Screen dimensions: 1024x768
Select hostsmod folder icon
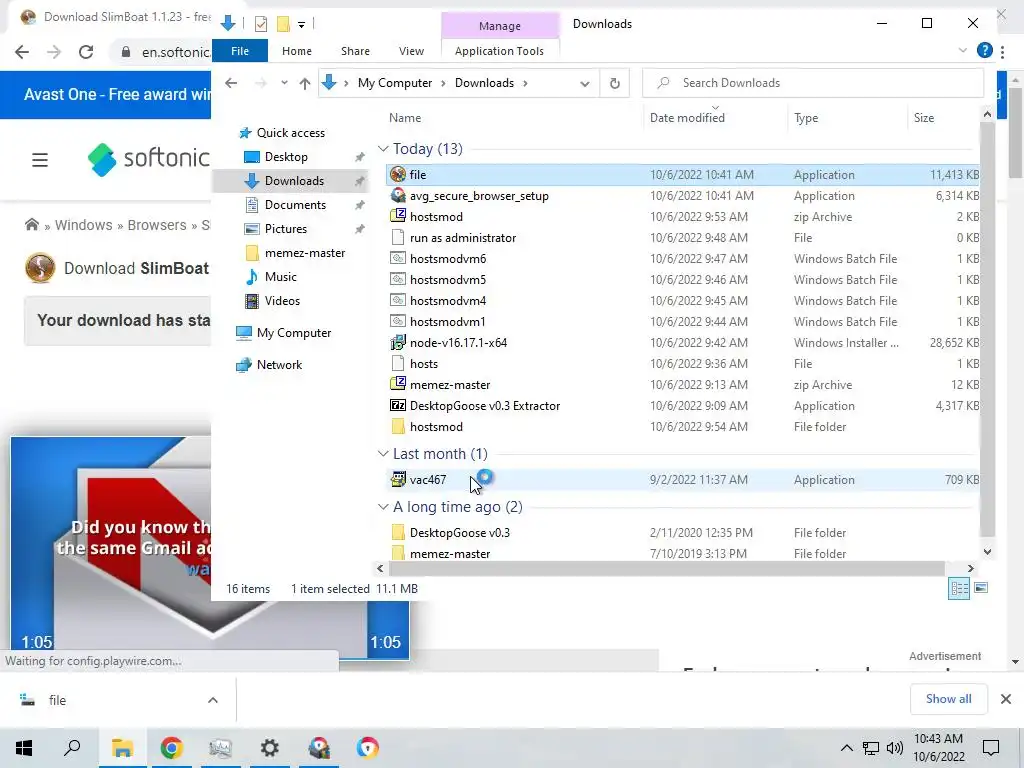398,426
